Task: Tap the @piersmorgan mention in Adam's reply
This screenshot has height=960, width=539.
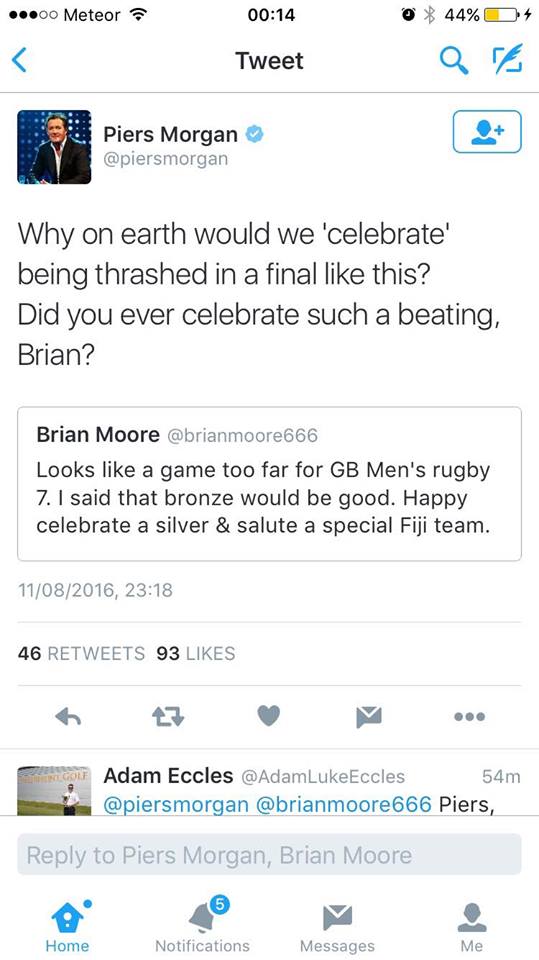Action: click(176, 804)
